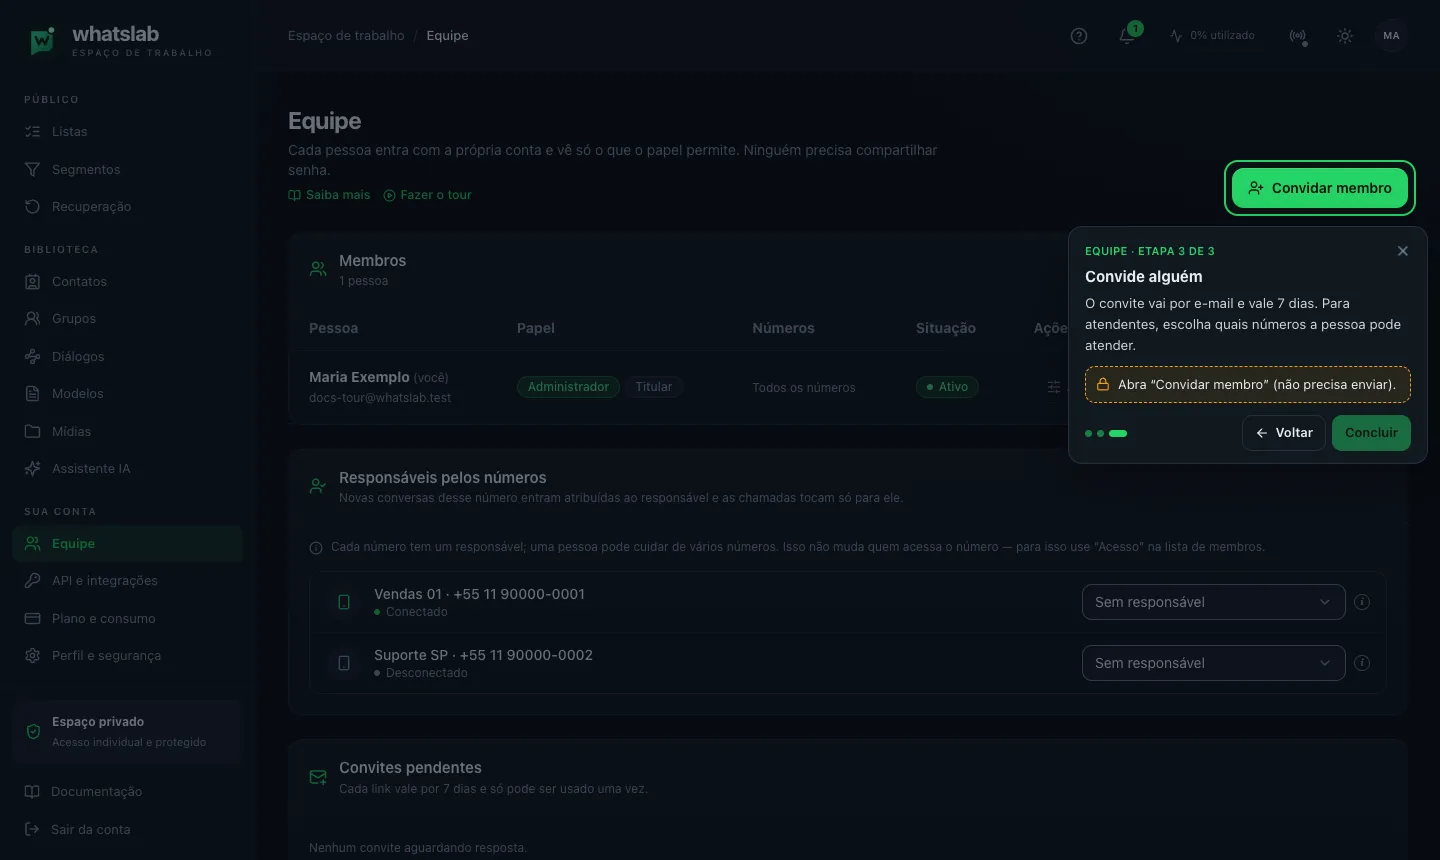Image resolution: width=1440 pixels, height=860 pixels.
Task: Click the whatslab logo icon
Action: [x=42, y=40]
